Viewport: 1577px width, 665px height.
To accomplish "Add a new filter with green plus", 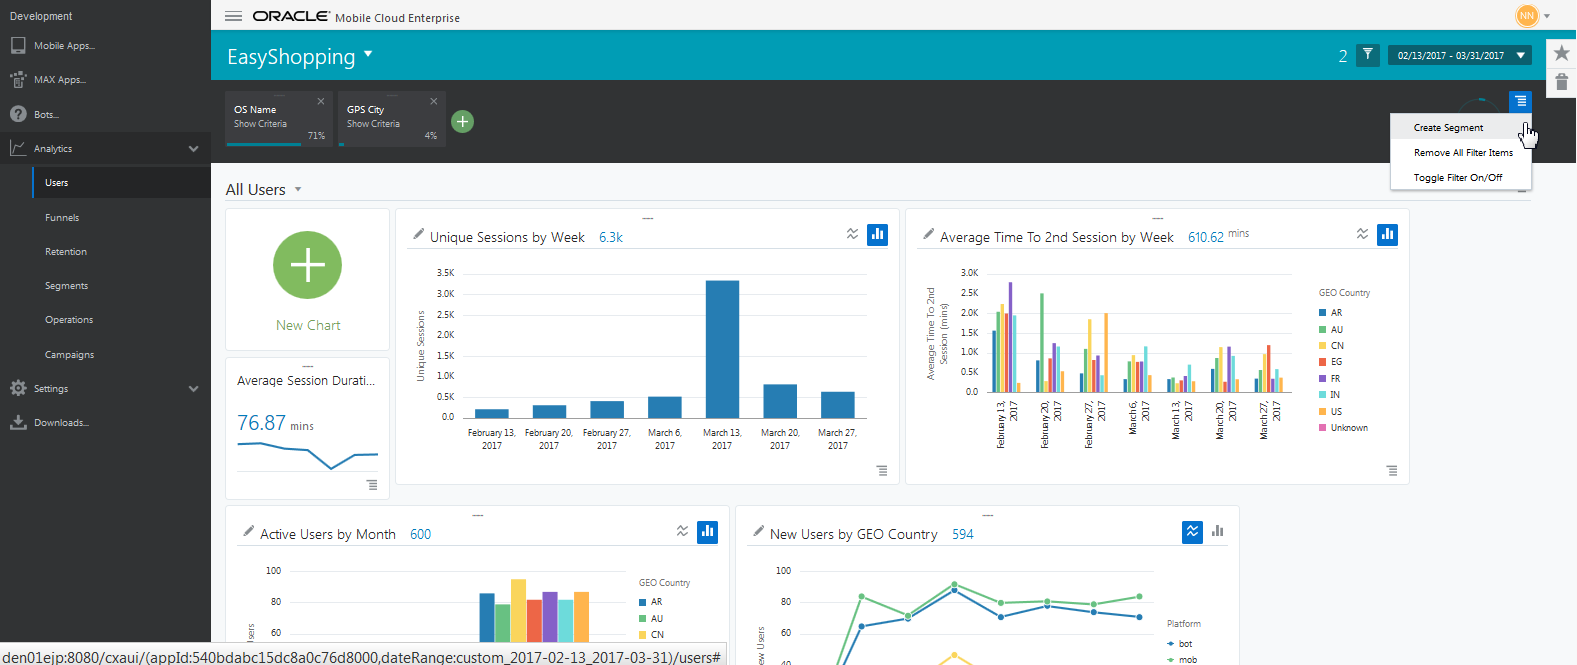I will pos(462,121).
